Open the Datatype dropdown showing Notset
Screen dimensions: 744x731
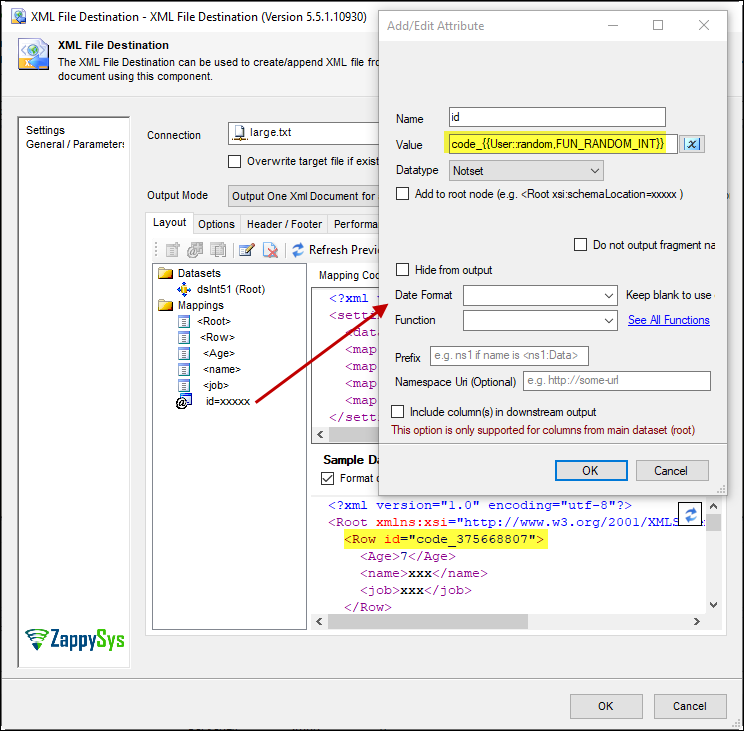click(526, 171)
